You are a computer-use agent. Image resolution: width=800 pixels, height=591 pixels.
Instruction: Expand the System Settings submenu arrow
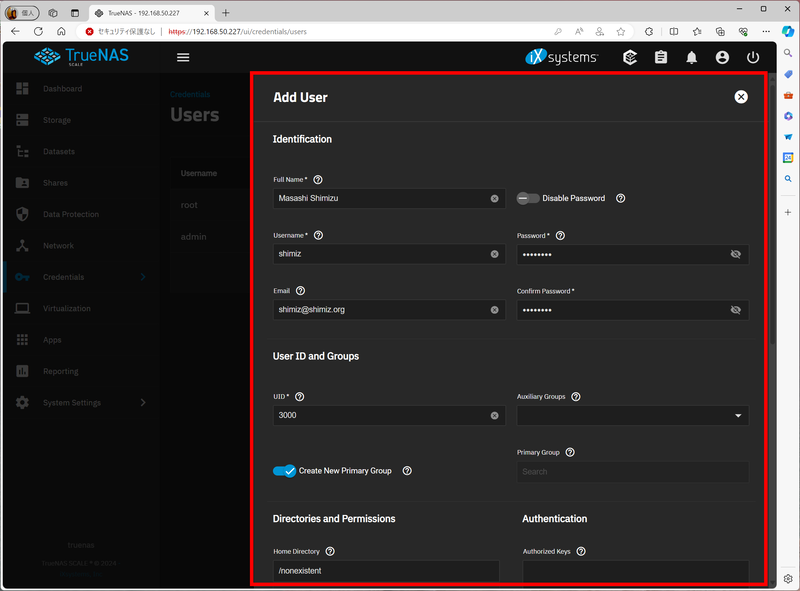point(143,403)
